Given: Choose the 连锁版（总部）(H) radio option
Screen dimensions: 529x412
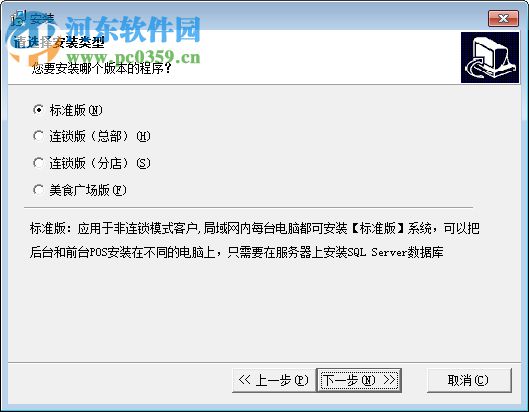Looking at the screenshot, I should tap(38, 136).
